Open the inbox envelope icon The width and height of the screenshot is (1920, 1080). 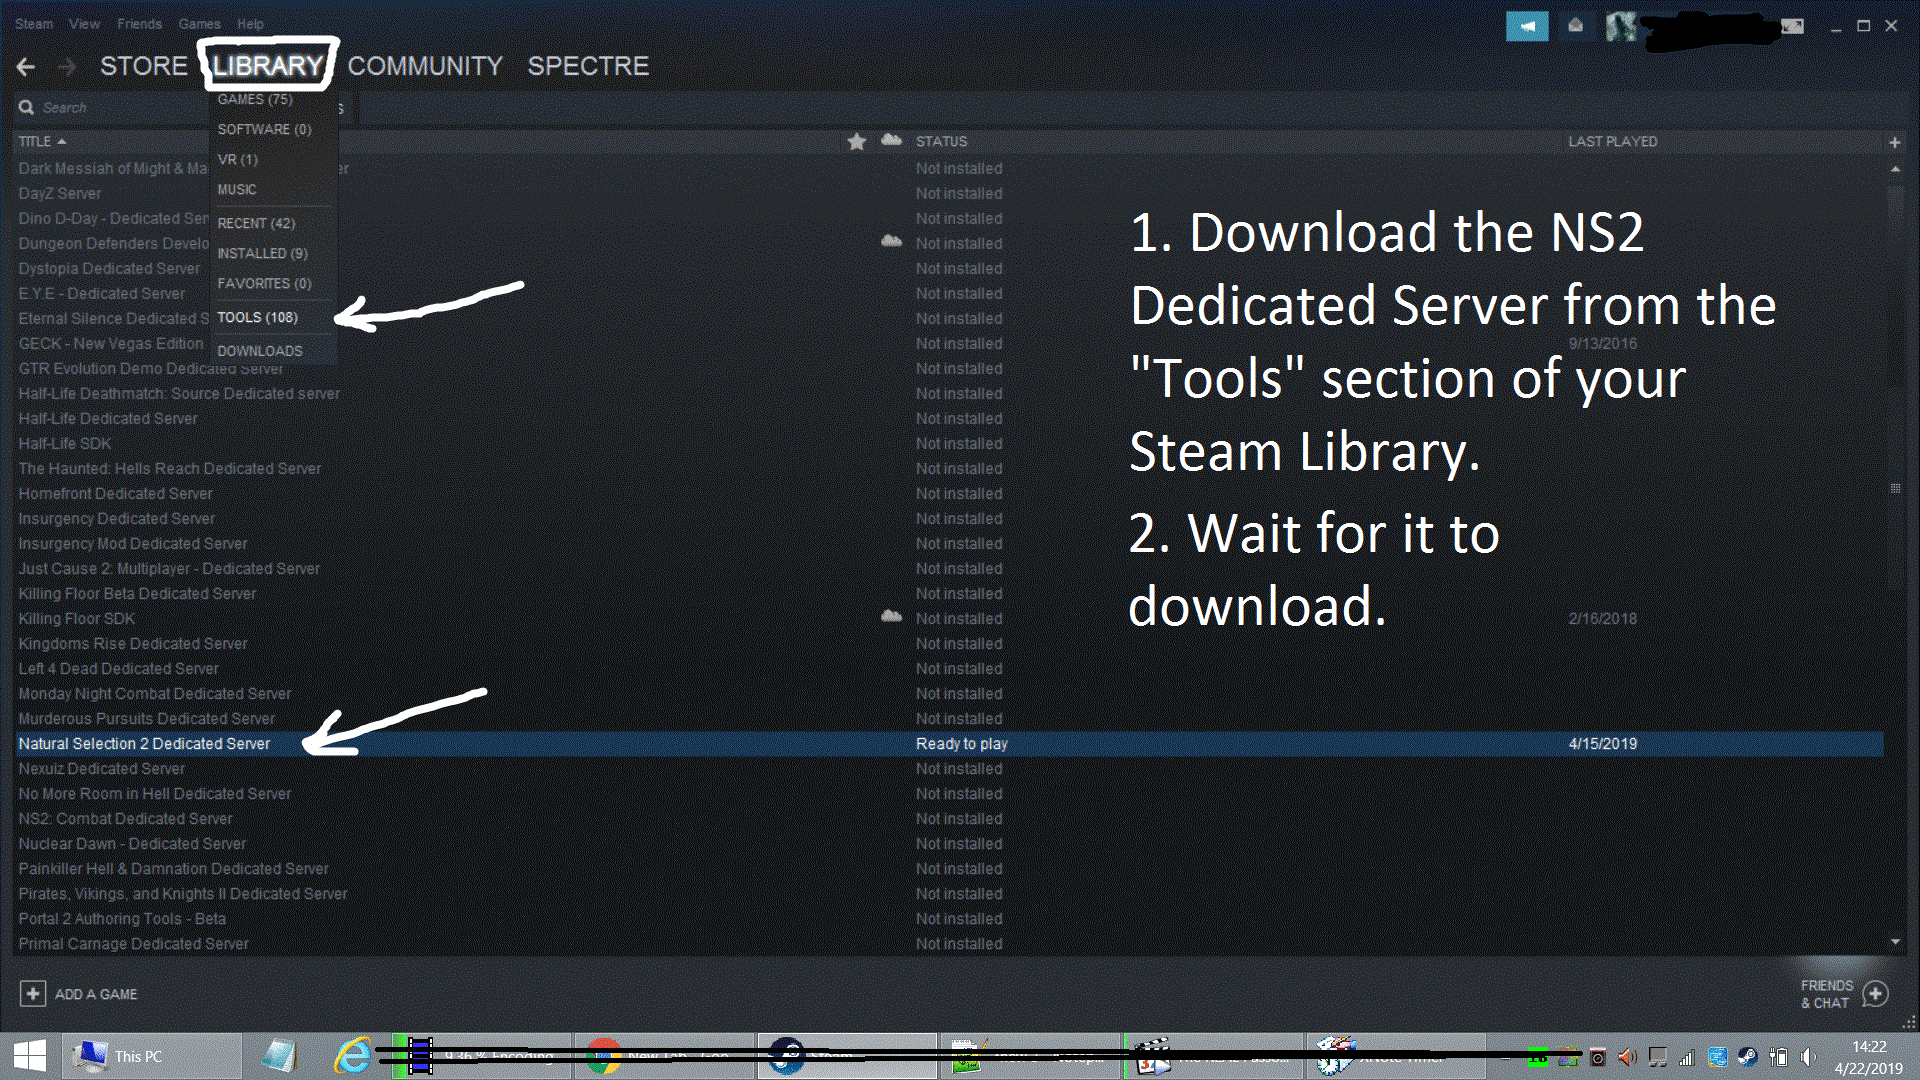(x=1575, y=26)
